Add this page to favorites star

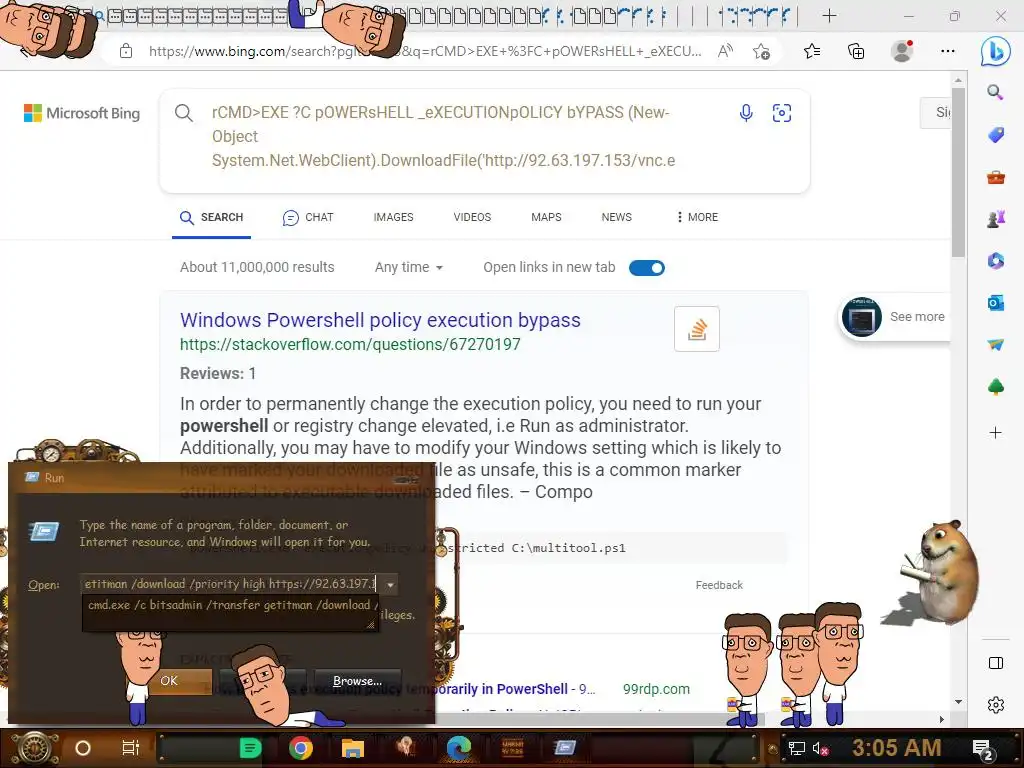[761, 51]
